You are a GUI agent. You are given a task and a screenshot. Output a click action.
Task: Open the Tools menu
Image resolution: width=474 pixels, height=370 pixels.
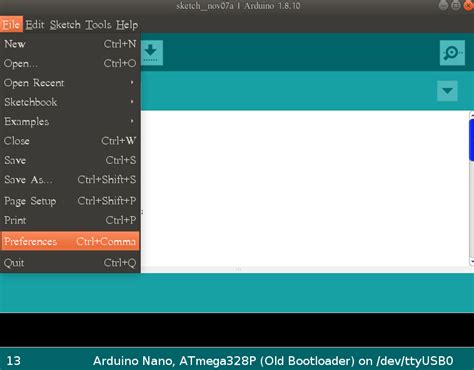(98, 24)
